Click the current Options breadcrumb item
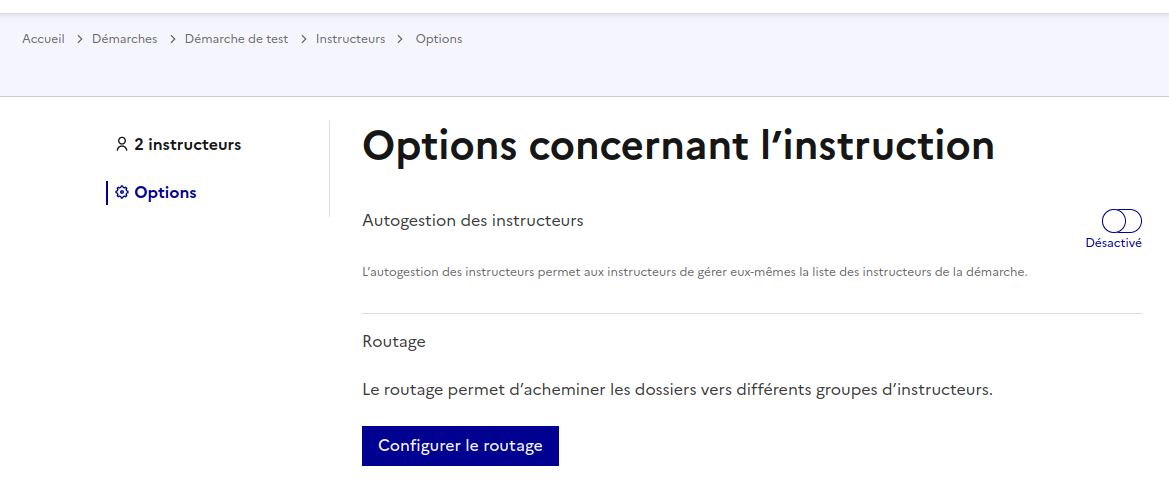 click(439, 39)
